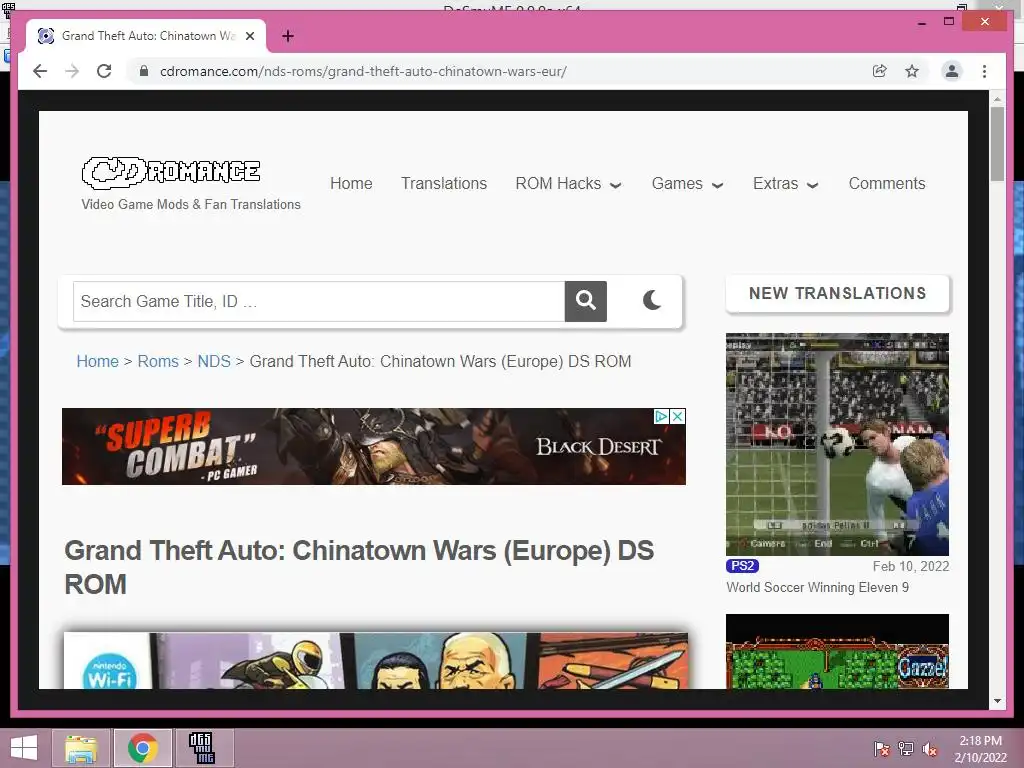Bookmark this page with the star icon
The image size is (1024, 768).
pos(912,71)
